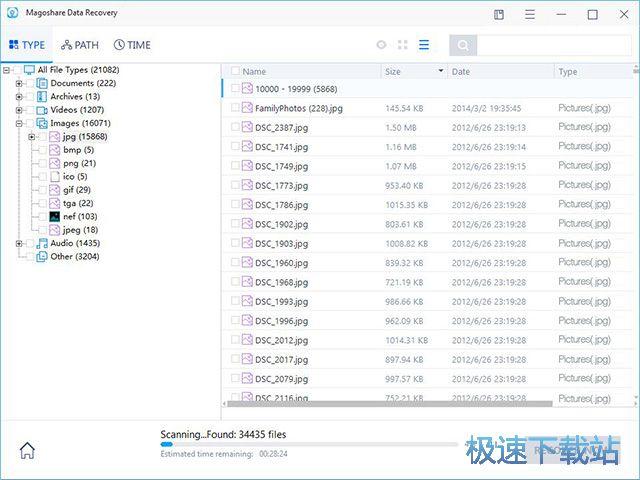Go back to home screen
This screenshot has width=640, height=480.
(x=27, y=451)
